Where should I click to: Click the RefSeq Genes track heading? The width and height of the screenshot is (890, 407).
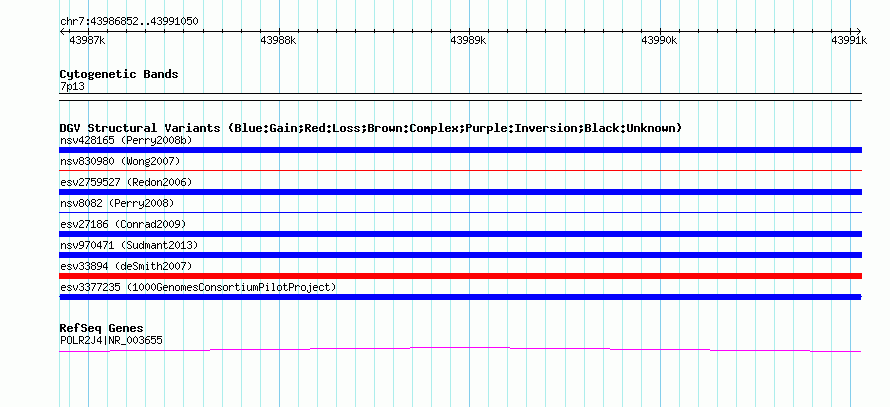(101, 328)
